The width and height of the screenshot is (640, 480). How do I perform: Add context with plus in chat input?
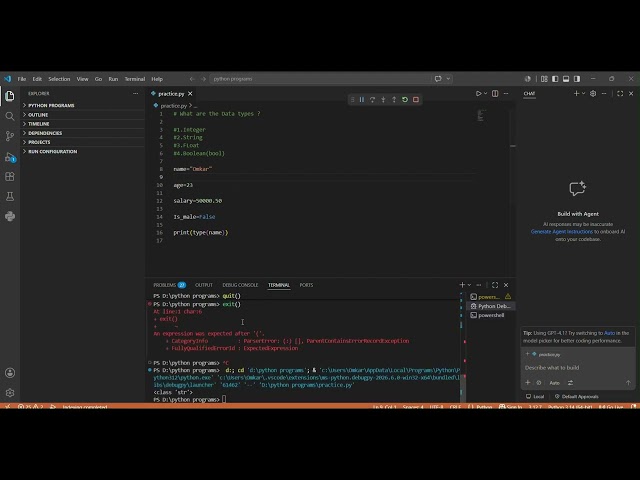(527, 382)
